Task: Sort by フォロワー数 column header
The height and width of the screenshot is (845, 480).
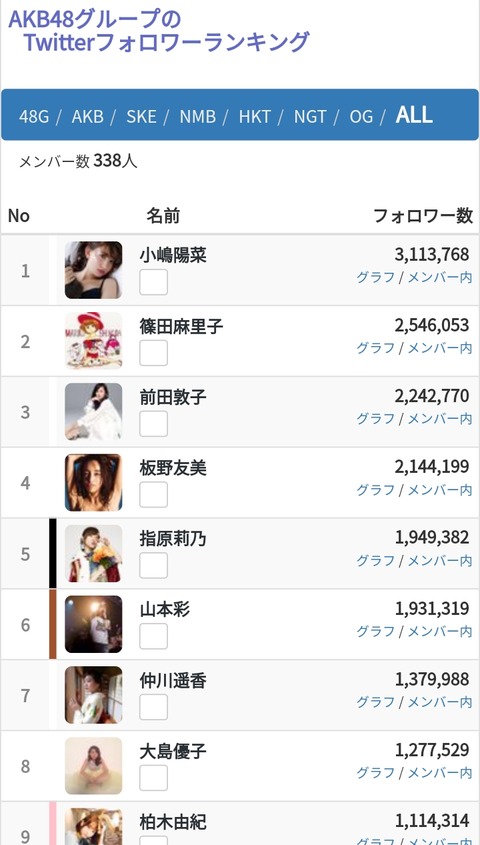Action: coord(423,216)
